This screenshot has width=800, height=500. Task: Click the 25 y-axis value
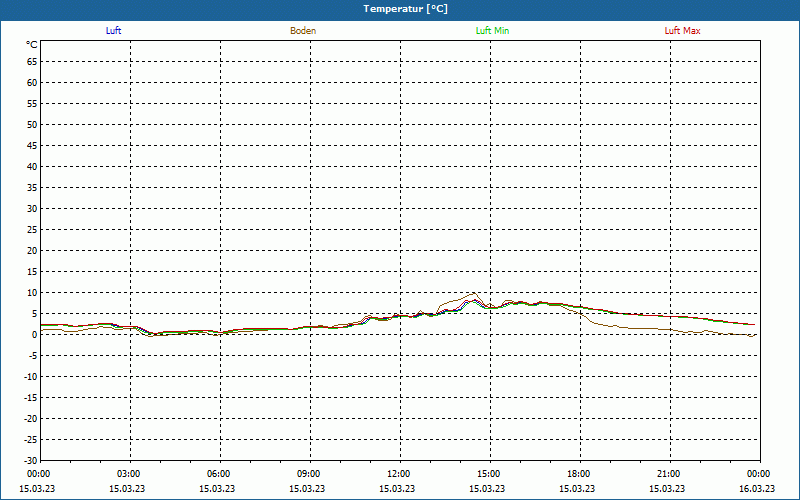(32, 230)
